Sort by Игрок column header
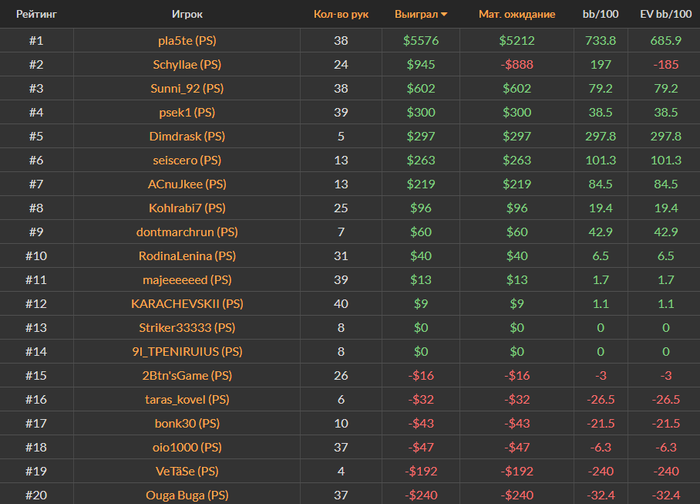Screen dimensions: 700x504 [187, 15]
